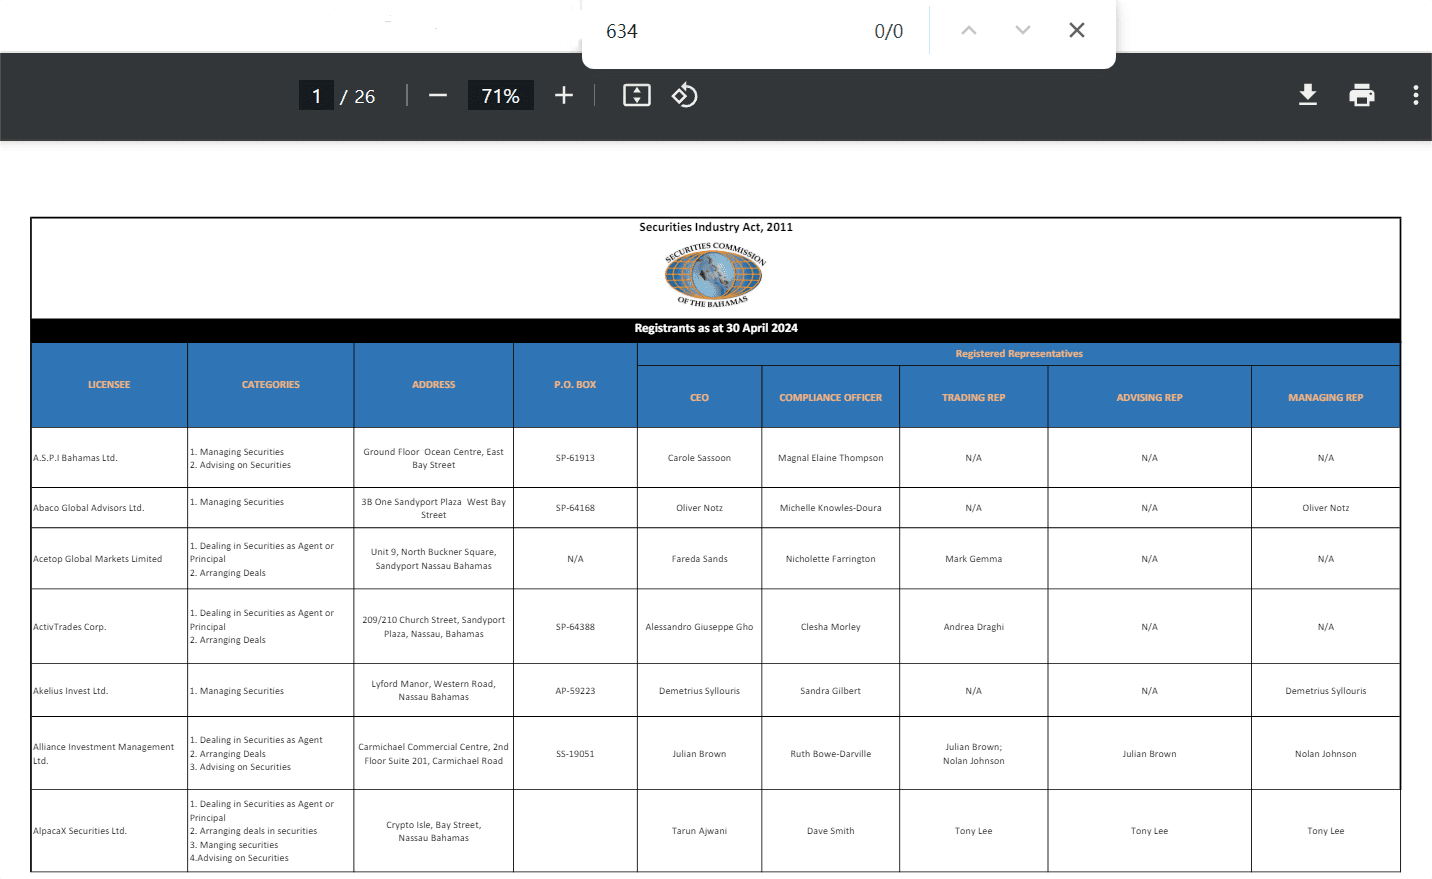Image resolution: width=1432 pixels, height=879 pixels.
Task: Click the SS-19051 P.O. box value
Action: click(575, 754)
